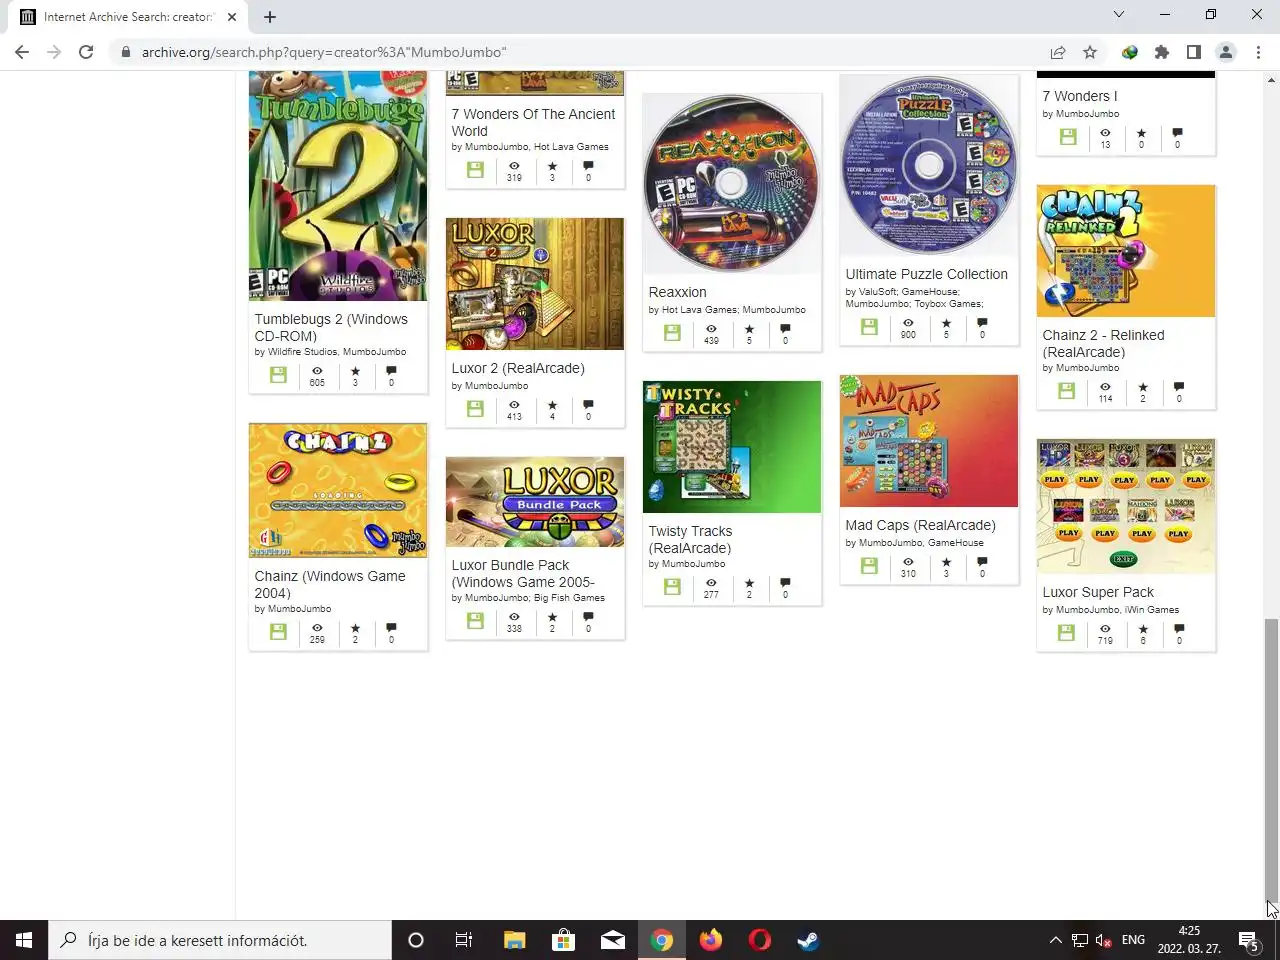
Task: Click the reviews comment icon for Luxor Super Pack
Action: tap(1178, 628)
